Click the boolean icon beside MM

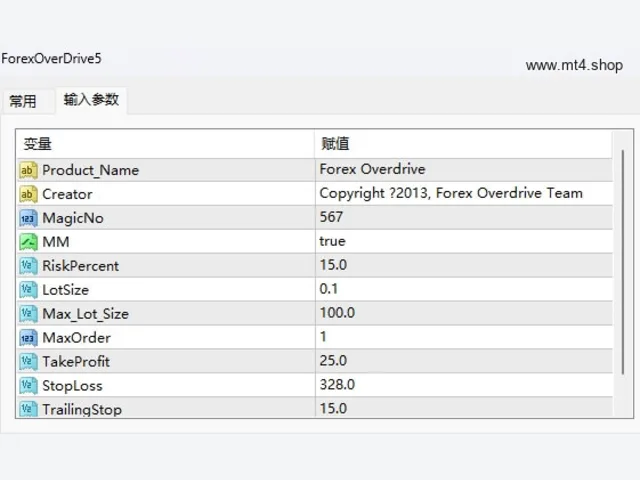pos(28,242)
